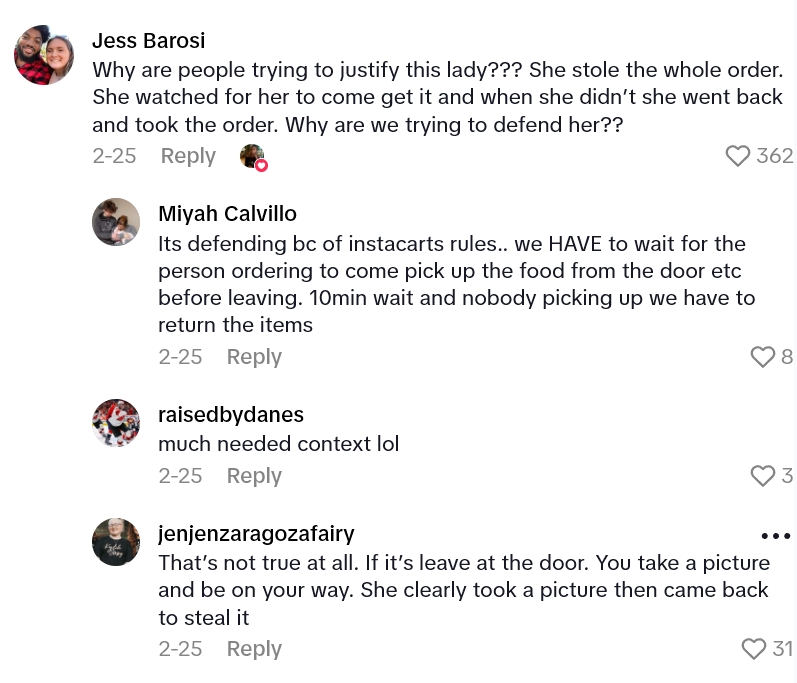
Task: Reply to raisedbydanes' comment
Action: [254, 476]
